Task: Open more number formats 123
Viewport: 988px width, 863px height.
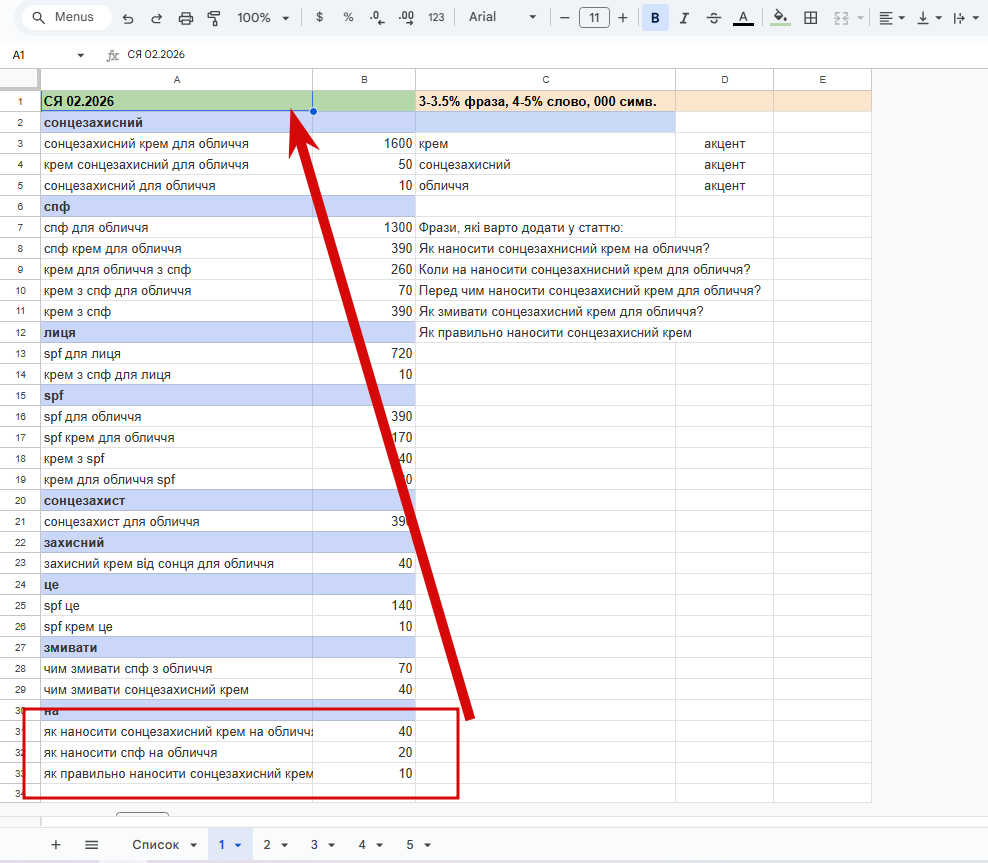Action: click(x=436, y=18)
